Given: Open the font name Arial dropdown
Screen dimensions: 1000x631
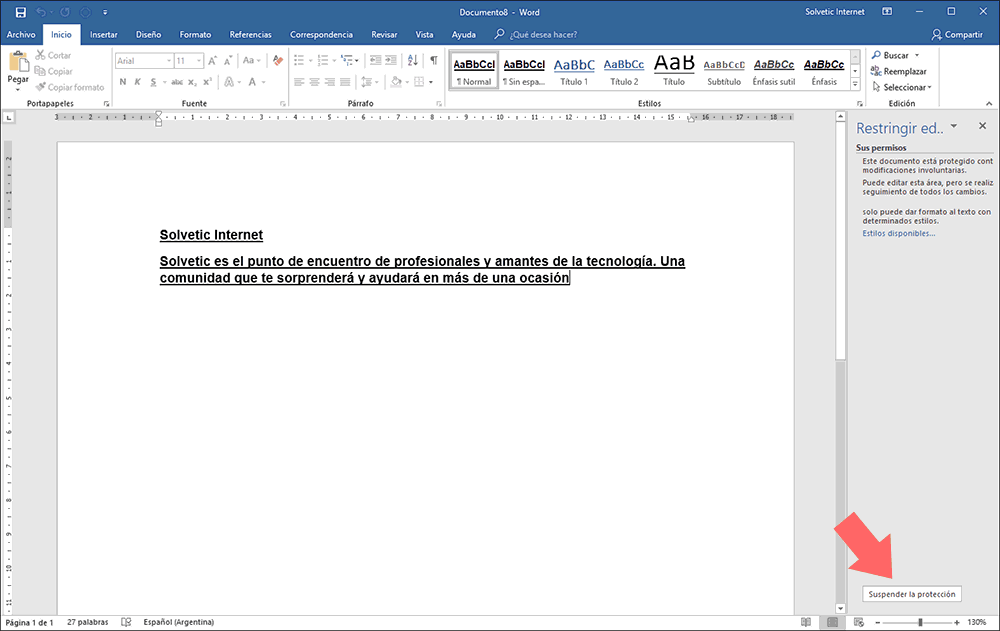Looking at the screenshot, I should (x=169, y=61).
